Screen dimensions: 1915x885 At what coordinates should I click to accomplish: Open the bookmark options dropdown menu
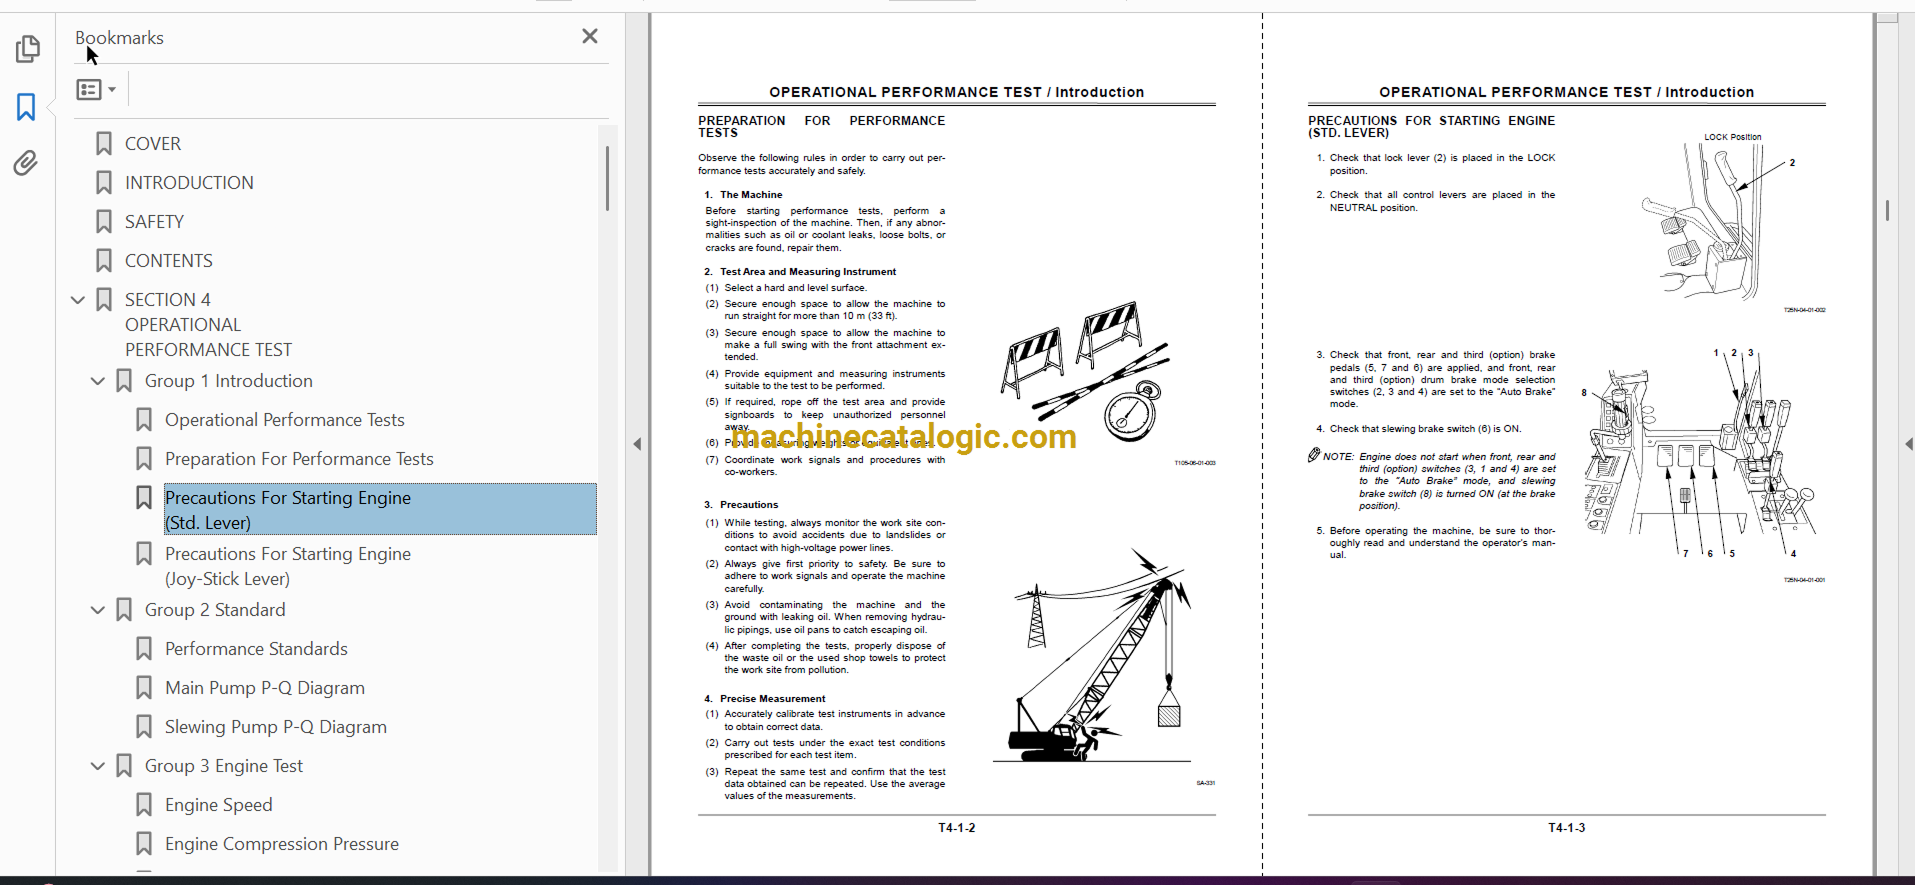tap(96, 90)
